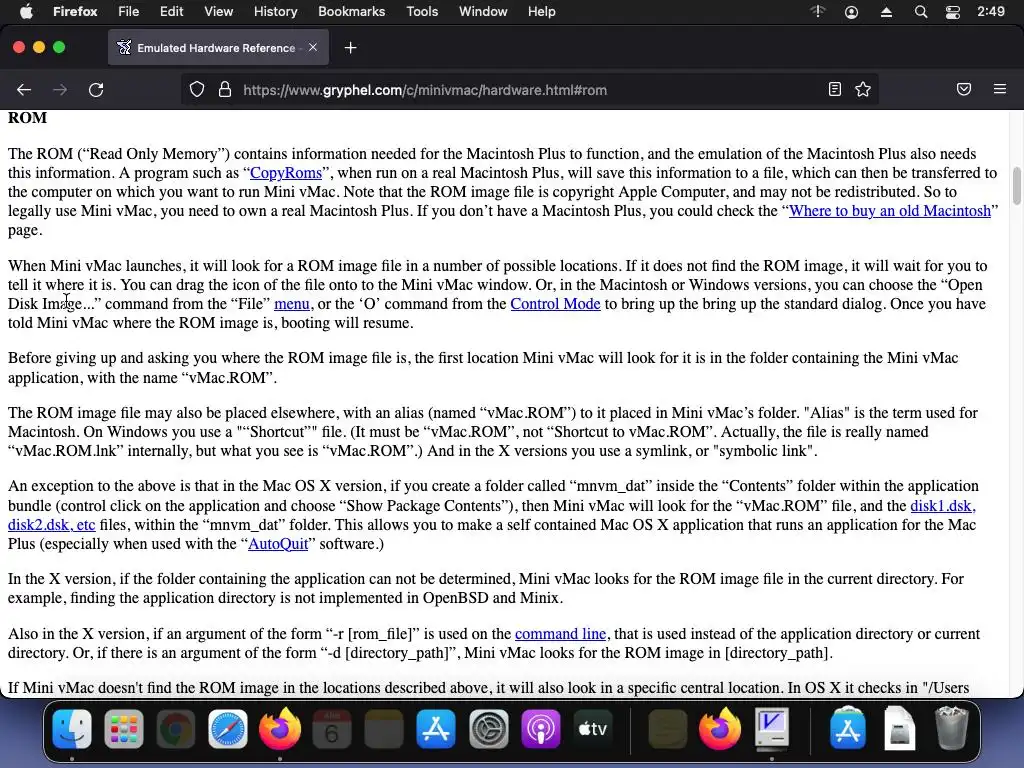This screenshot has height=768, width=1024.
Task: Open the user account menu bar icon
Action: click(x=852, y=12)
